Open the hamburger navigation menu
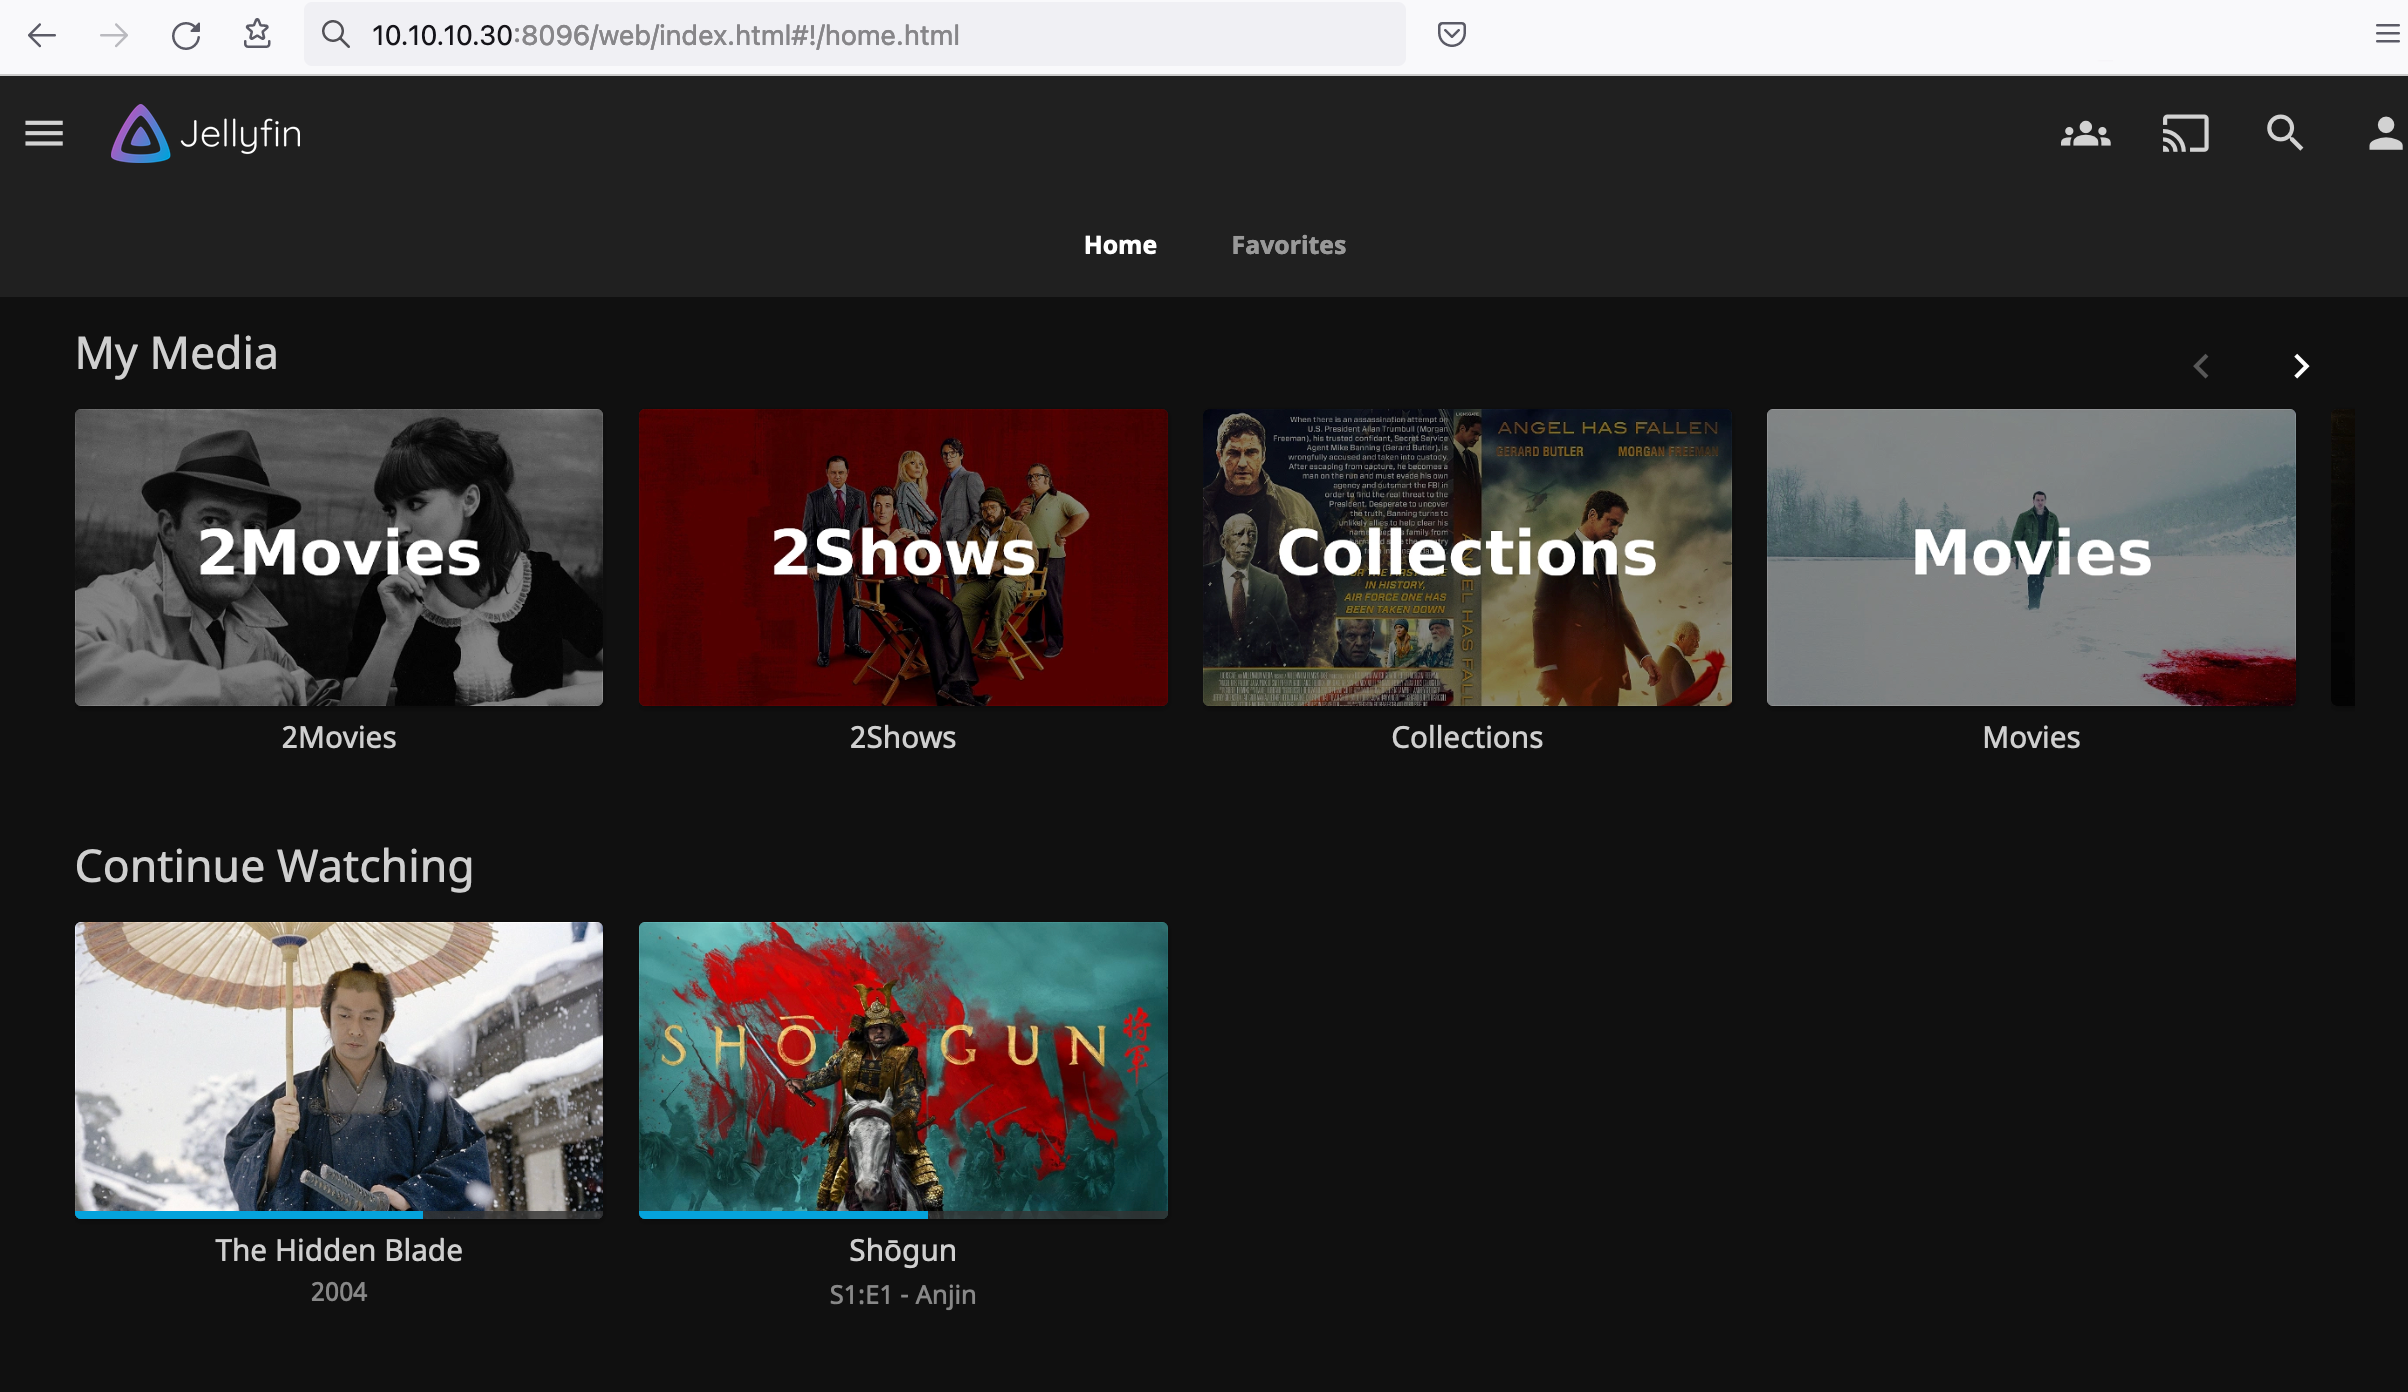Image resolution: width=2408 pixels, height=1392 pixels. click(x=44, y=134)
